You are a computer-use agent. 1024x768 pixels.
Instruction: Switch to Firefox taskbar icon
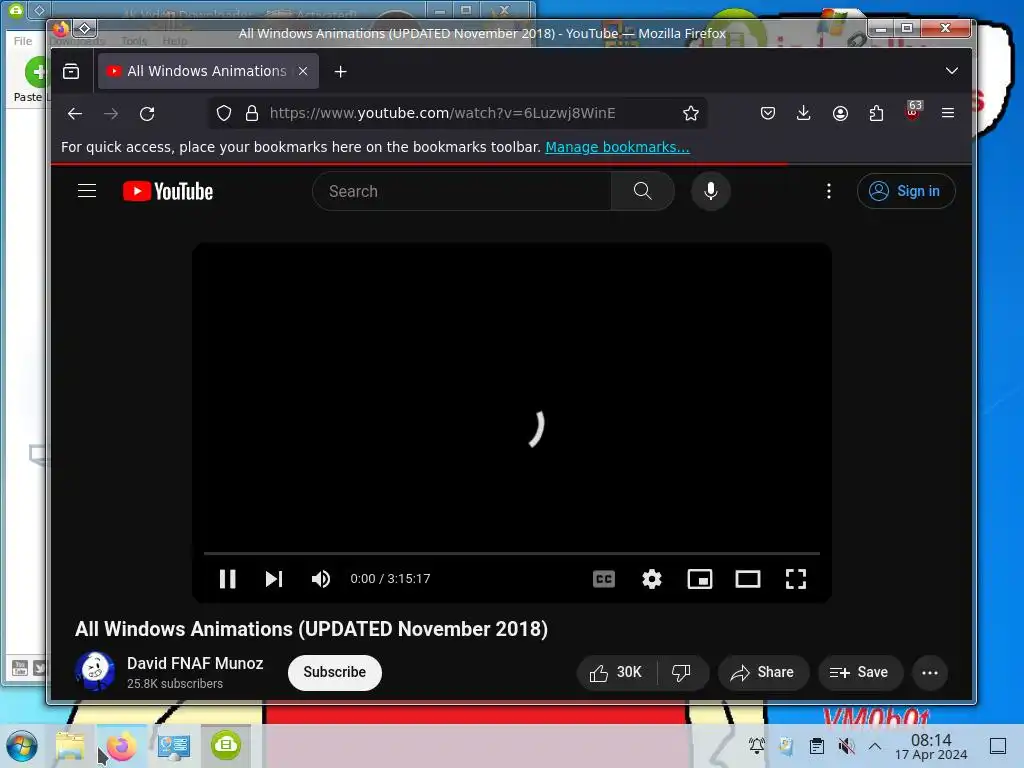[121, 746]
